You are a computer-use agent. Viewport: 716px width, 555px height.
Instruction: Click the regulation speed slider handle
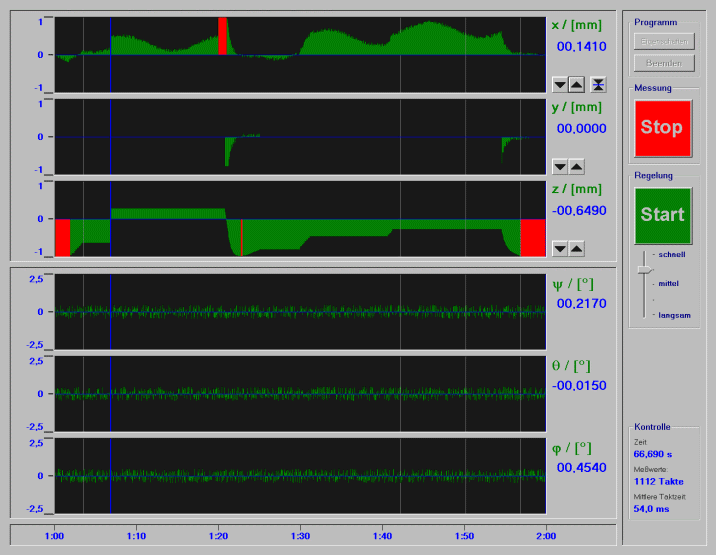tap(645, 270)
